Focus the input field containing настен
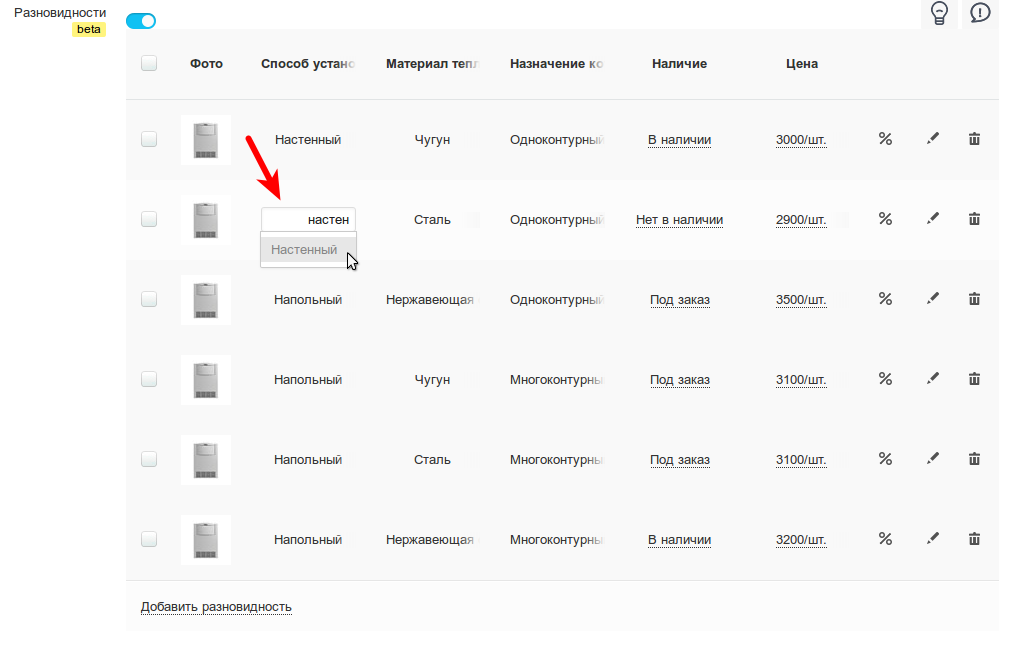Screen dimensions: 1012x648 pyautogui.click(x=308, y=219)
